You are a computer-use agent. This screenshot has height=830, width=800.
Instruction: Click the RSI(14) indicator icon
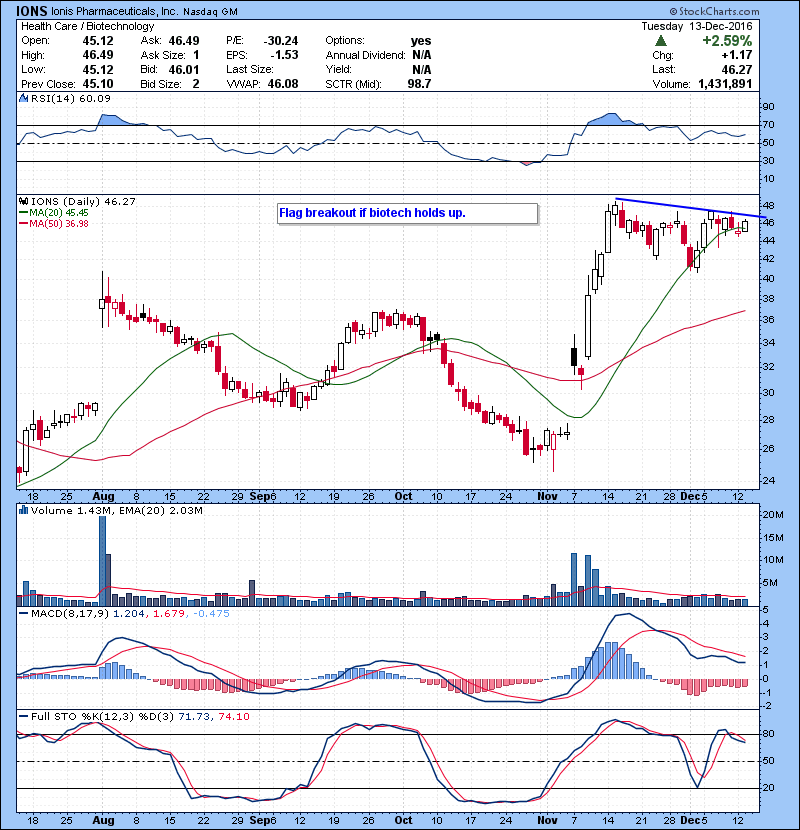tap(23, 98)
